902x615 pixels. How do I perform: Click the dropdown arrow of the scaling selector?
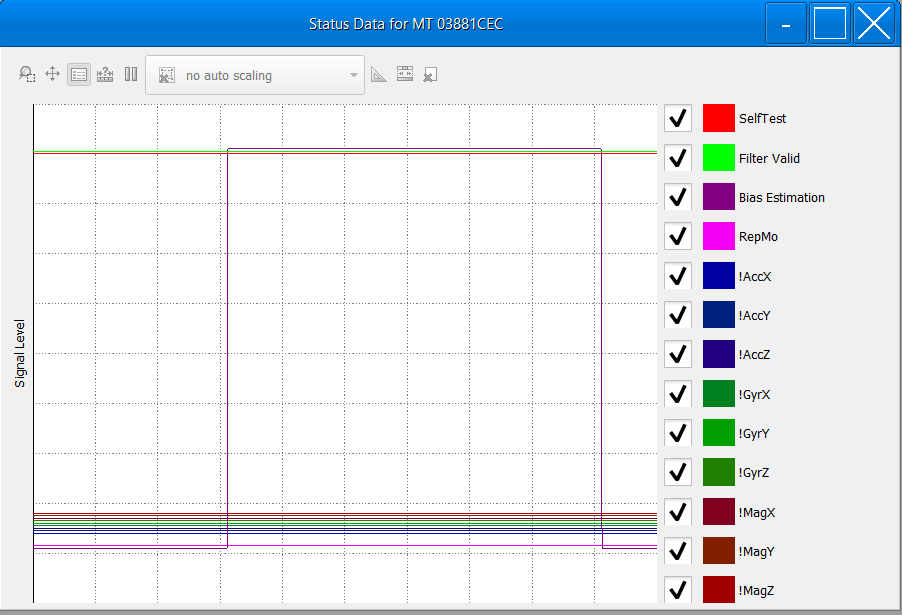click(353, 74)
